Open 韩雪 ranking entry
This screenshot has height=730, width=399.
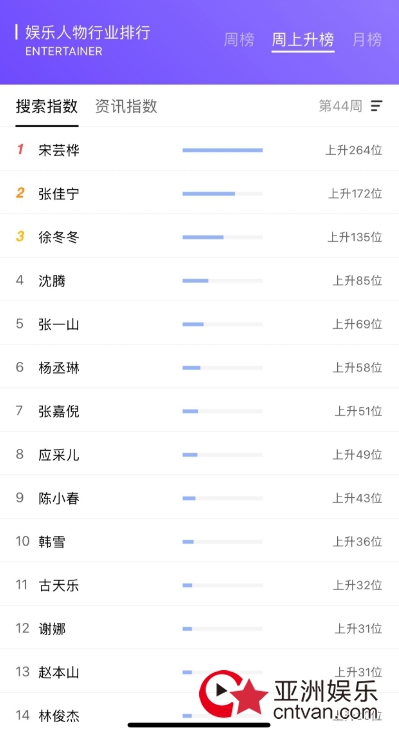pos(199,541)
